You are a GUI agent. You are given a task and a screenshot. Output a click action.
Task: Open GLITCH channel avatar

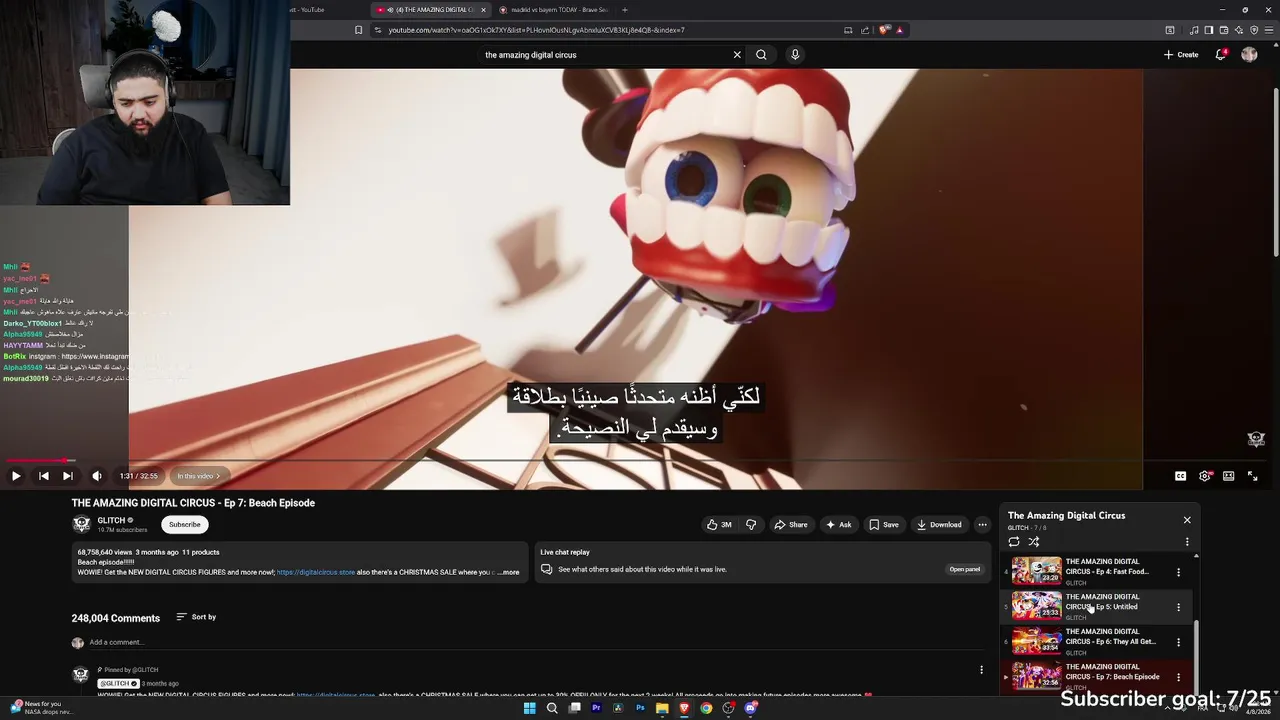pos(81,524)
